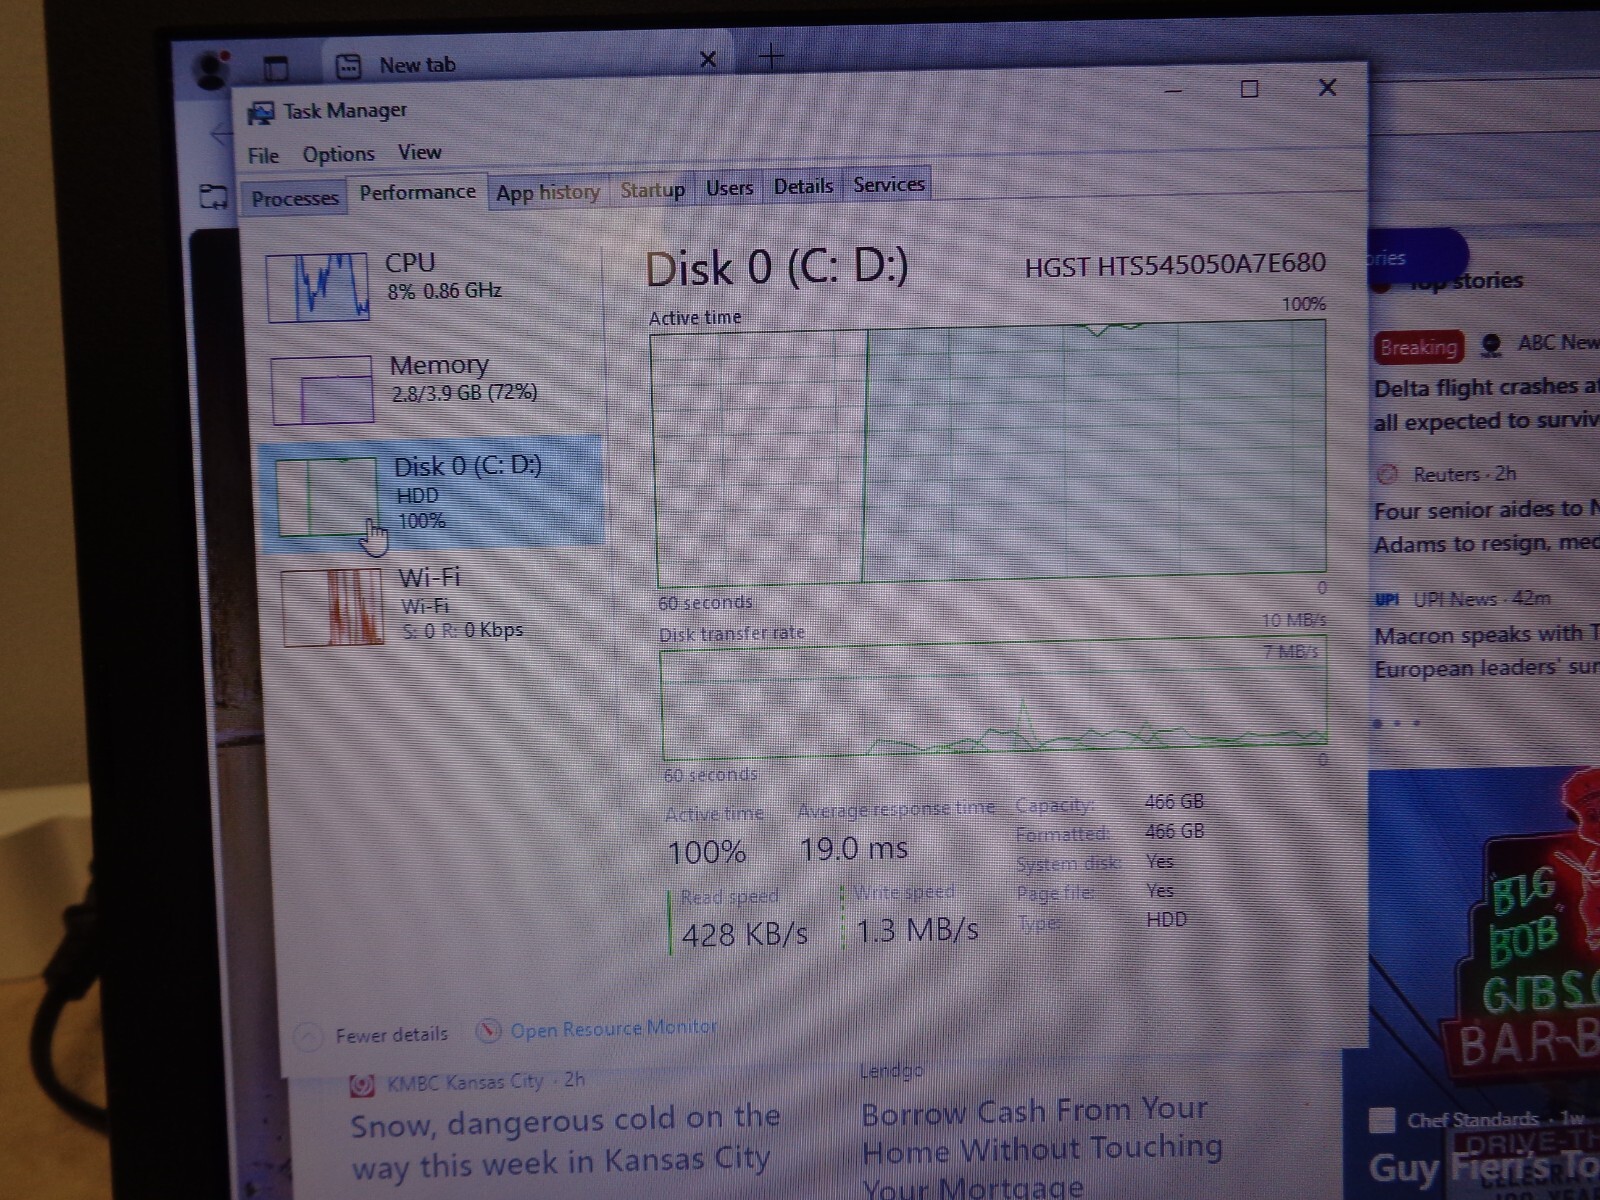The image size is (1600, 1200).
Task: Select the Memory usage graph thumbnail
Action: (x=323, y=390)
